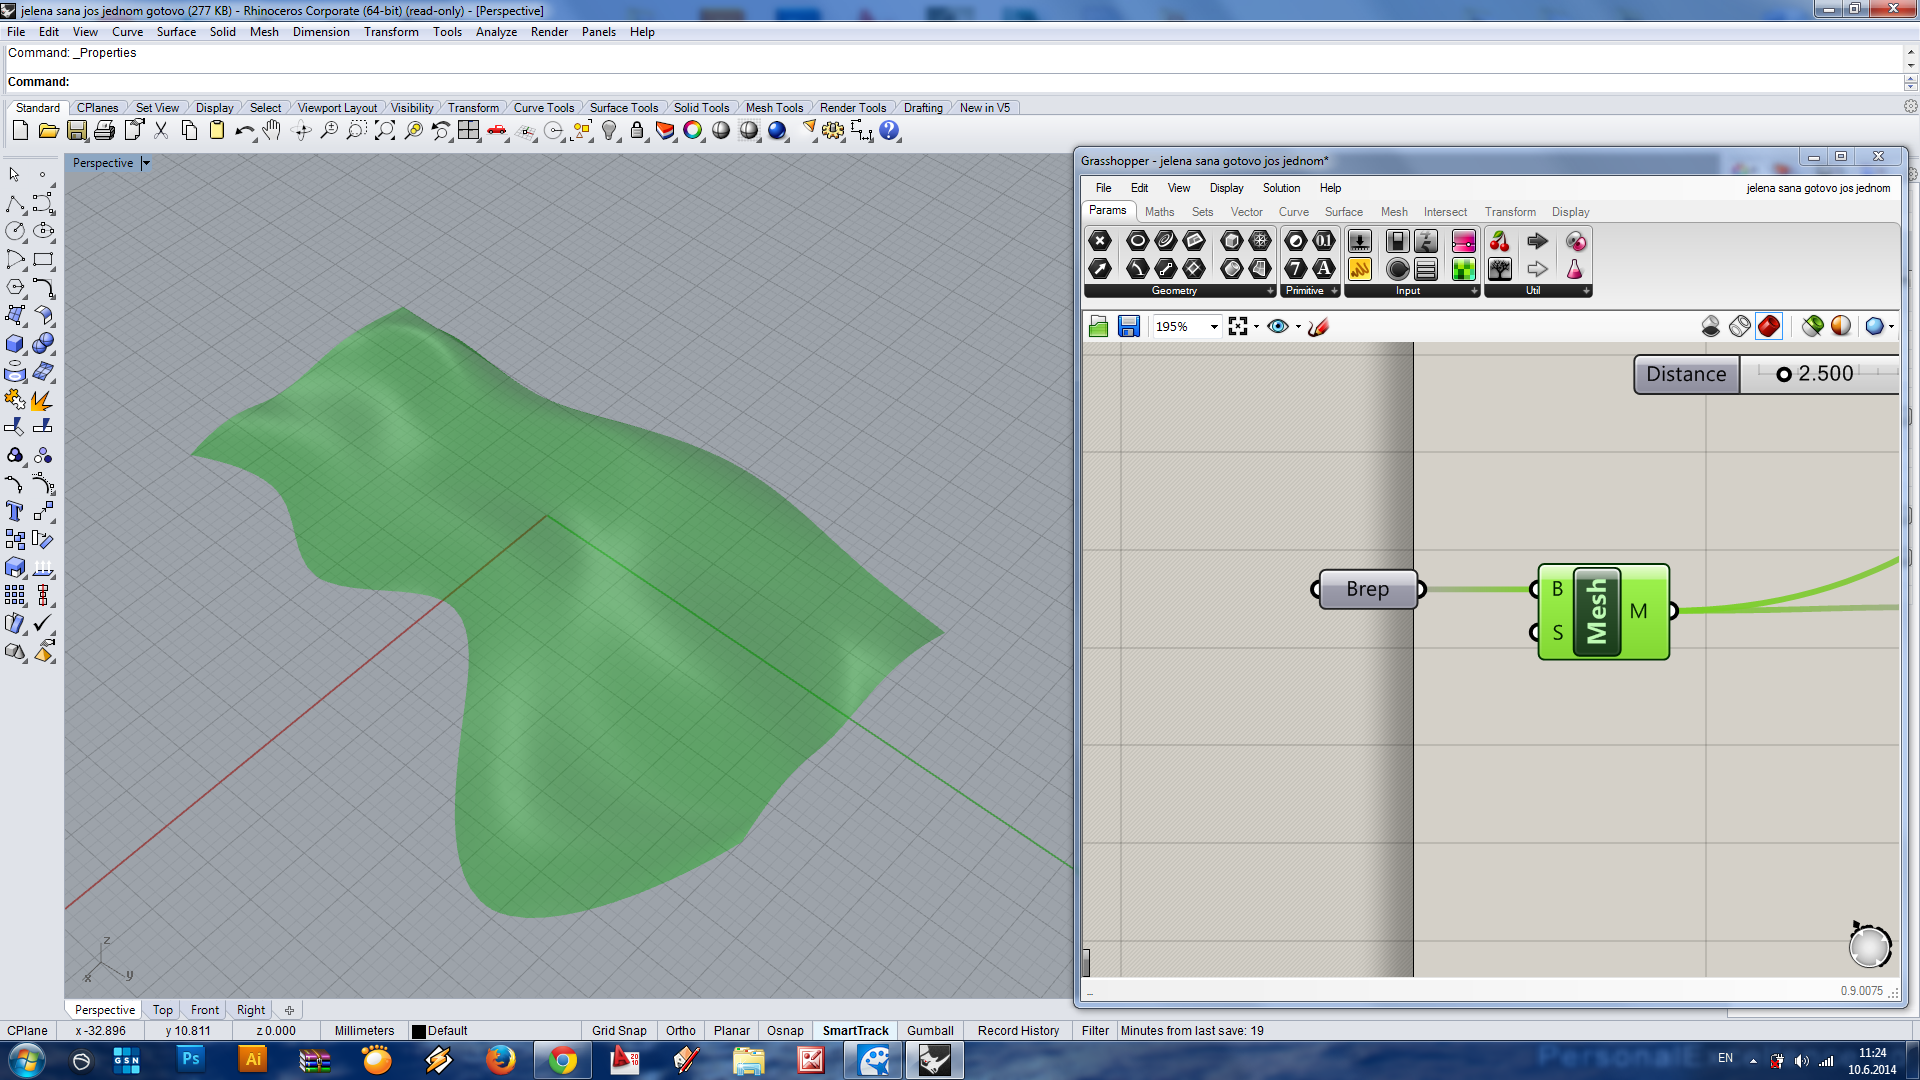1920x1080 pixels.
Task: Click the light bulb Hide objects icon
Action: point(609,131)
